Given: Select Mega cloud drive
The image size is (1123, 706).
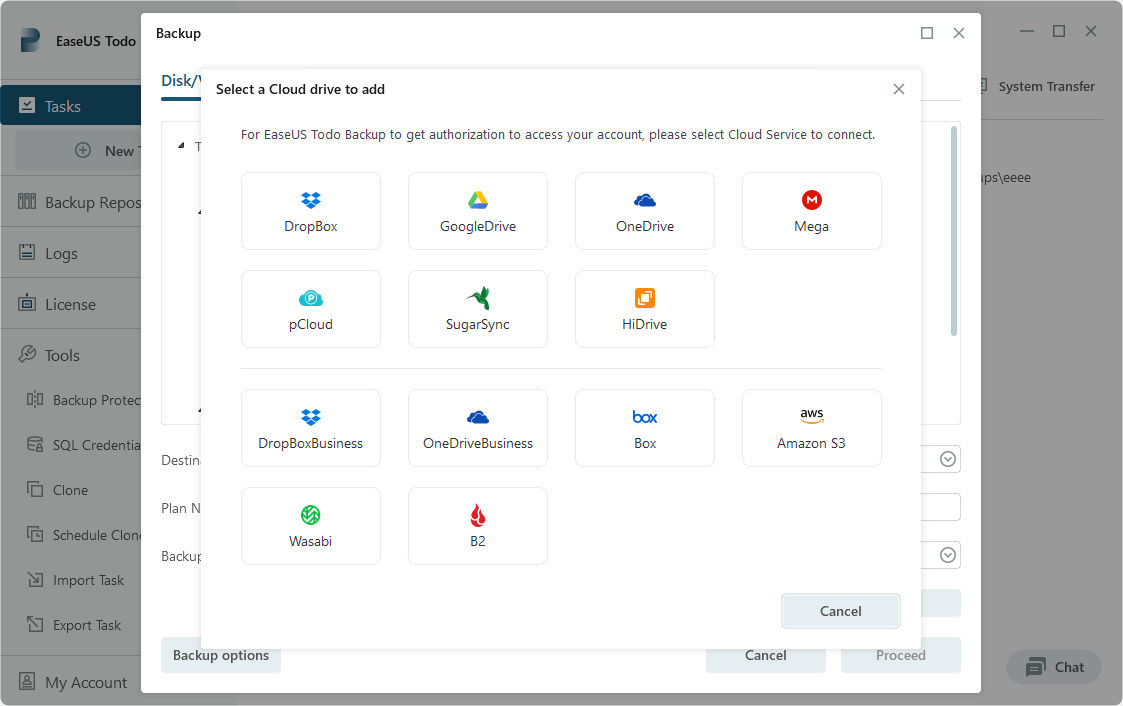Looking at the screenshot, I should 811,211.
